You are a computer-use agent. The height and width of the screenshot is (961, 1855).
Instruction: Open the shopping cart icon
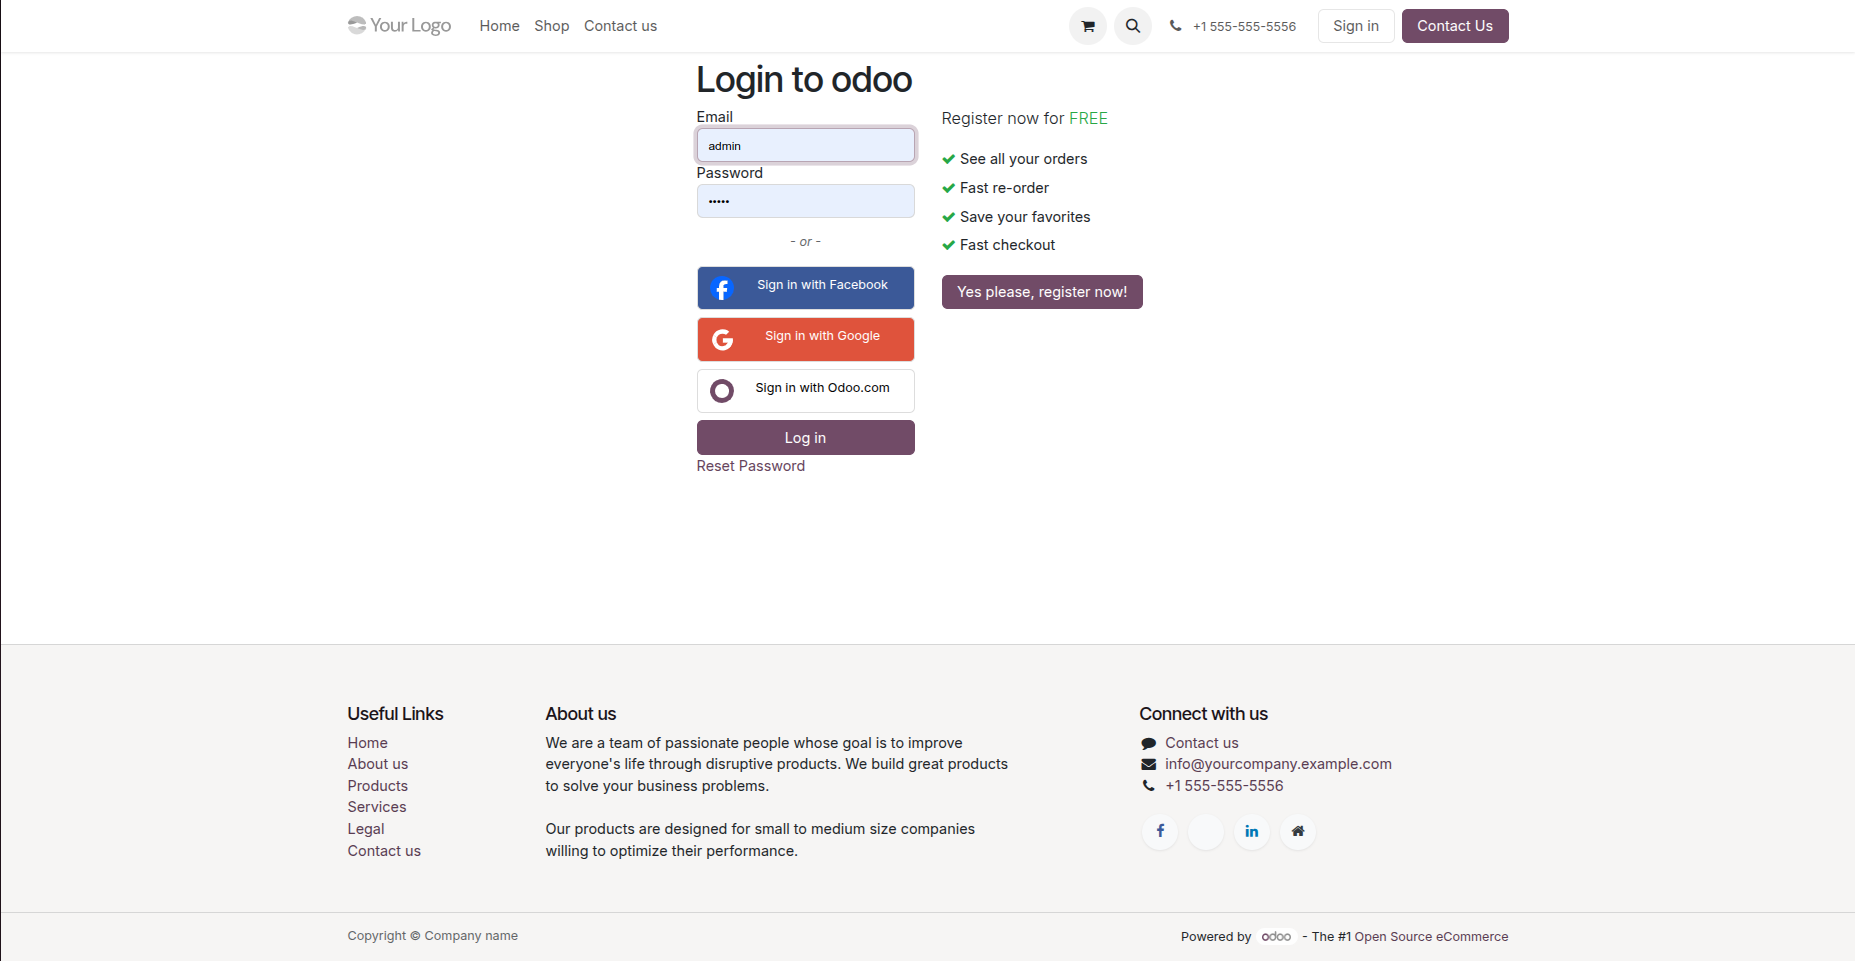(1088, 26)
